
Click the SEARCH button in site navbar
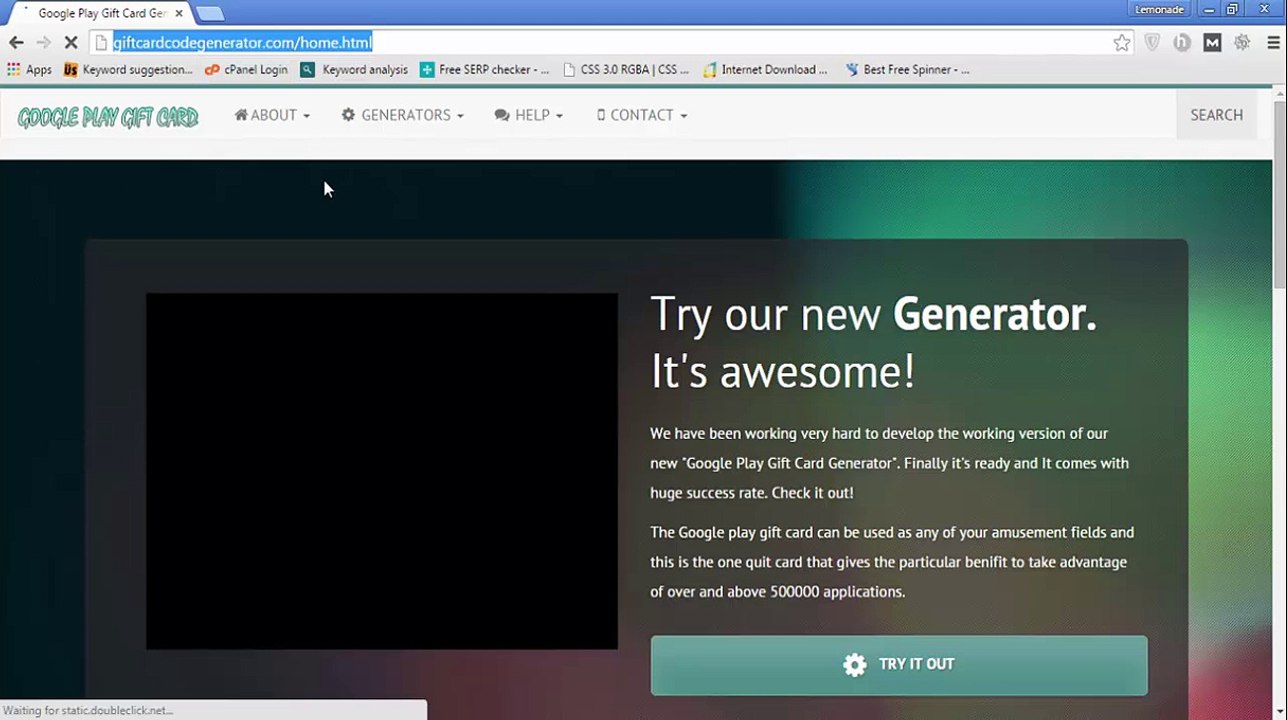tap(1216, 115)
